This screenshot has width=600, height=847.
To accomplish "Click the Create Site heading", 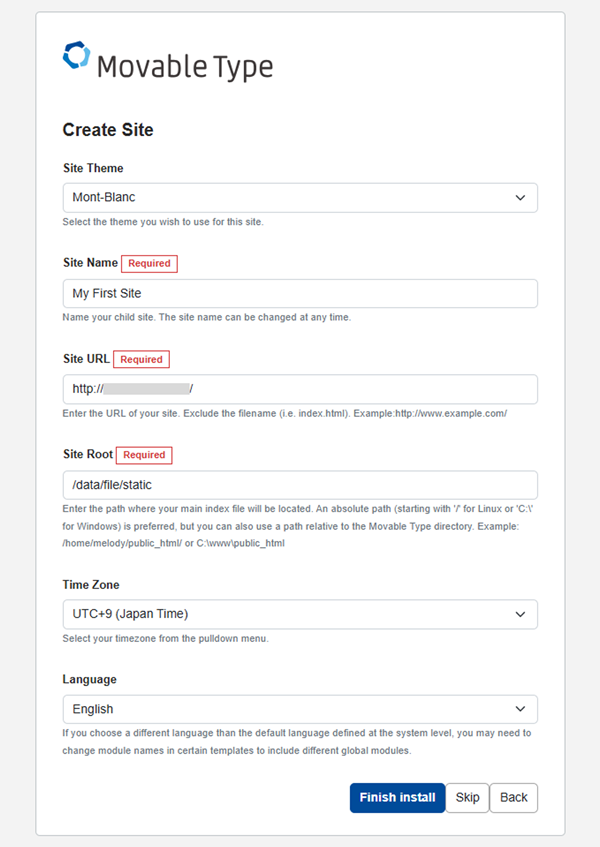I will 107,129.
